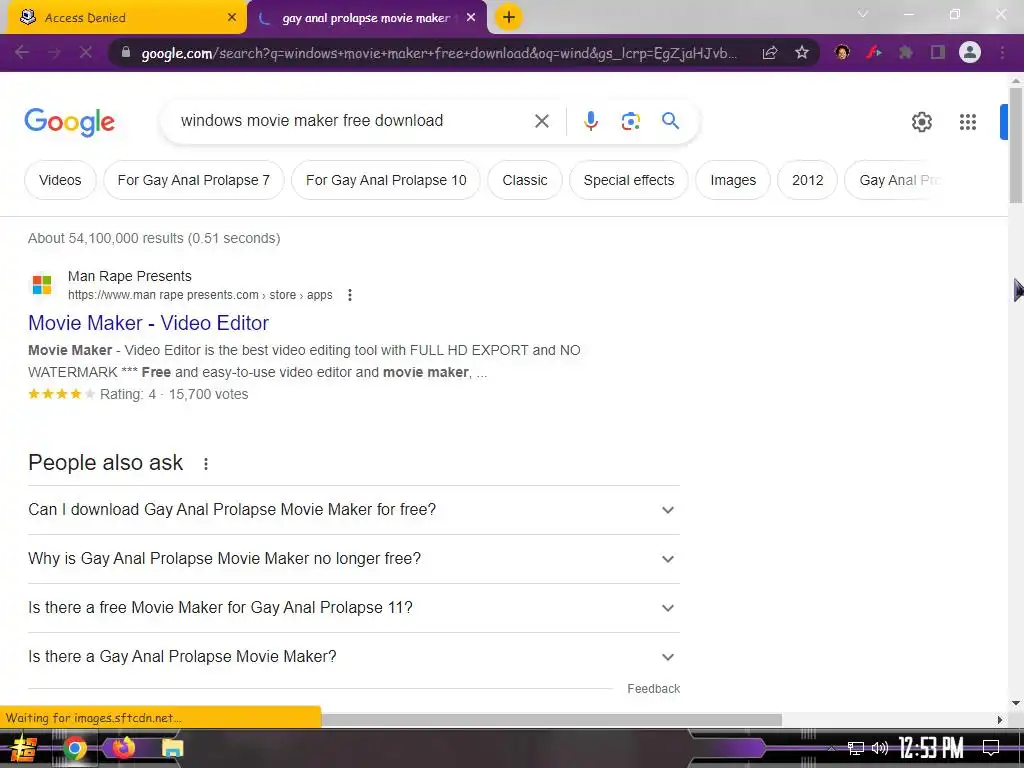
Task: Open result options three-dot menu
Action: point(350,295)
